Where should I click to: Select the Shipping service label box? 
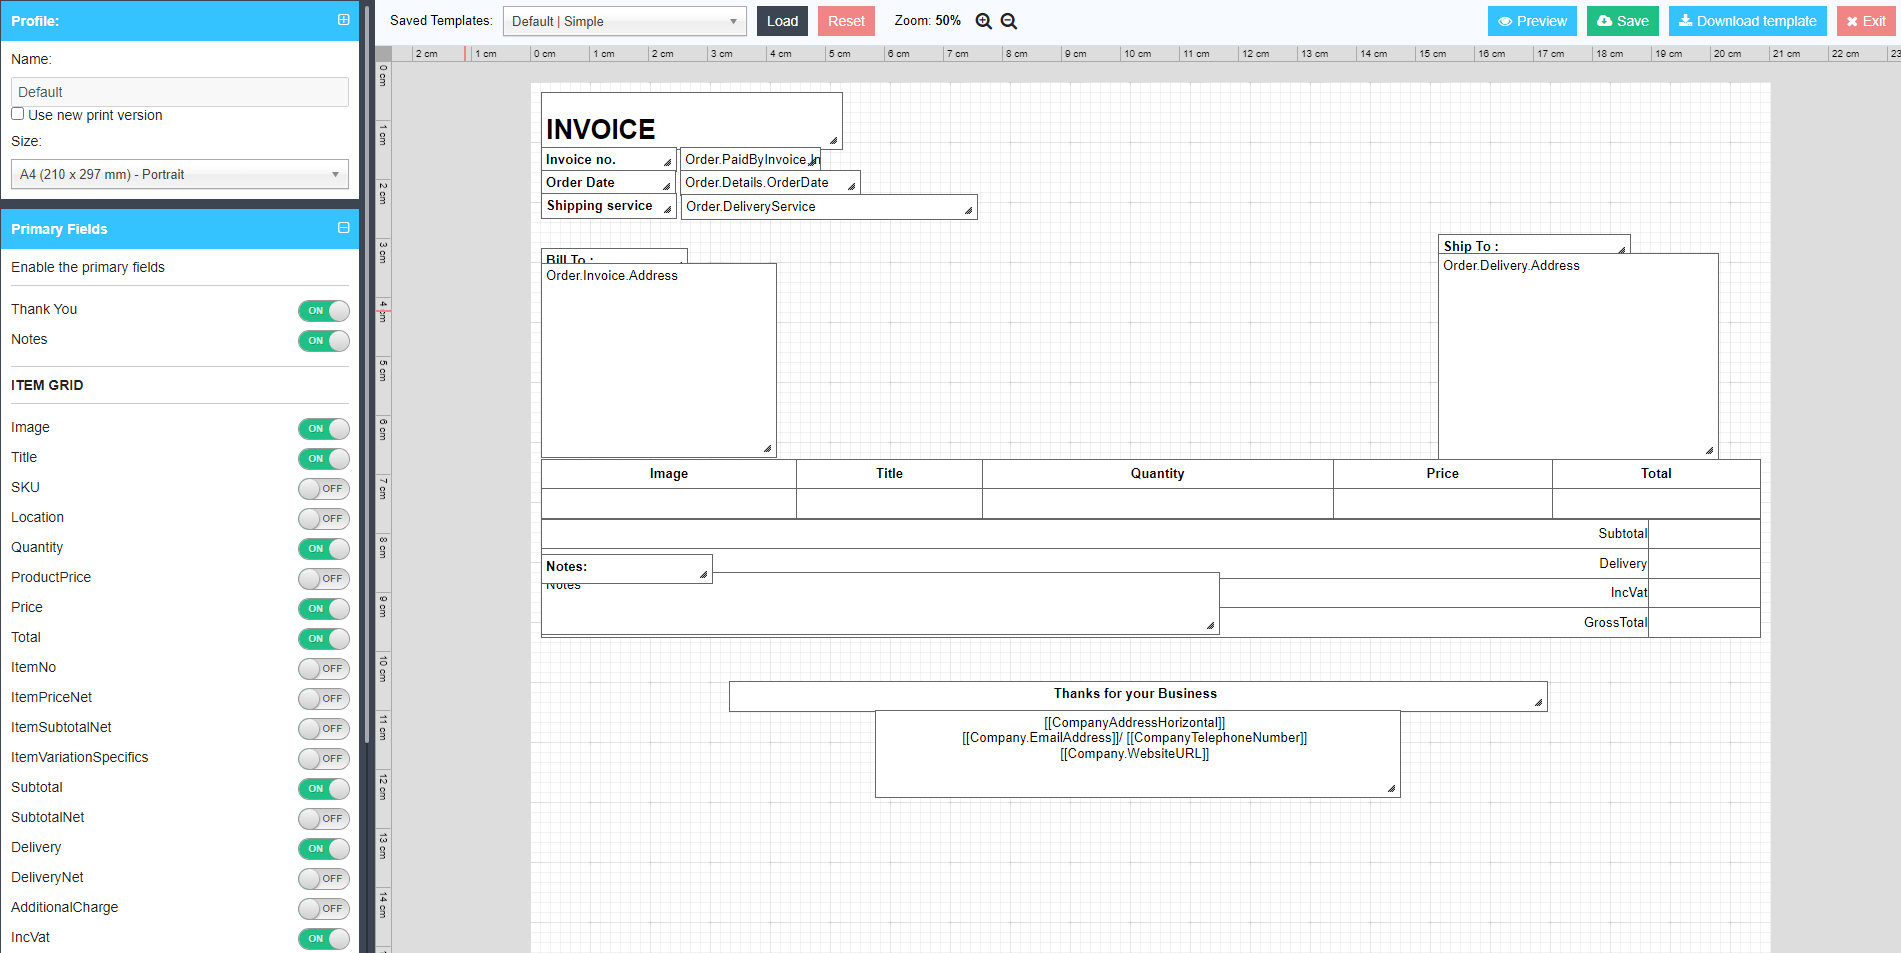(x=609, y=206)
